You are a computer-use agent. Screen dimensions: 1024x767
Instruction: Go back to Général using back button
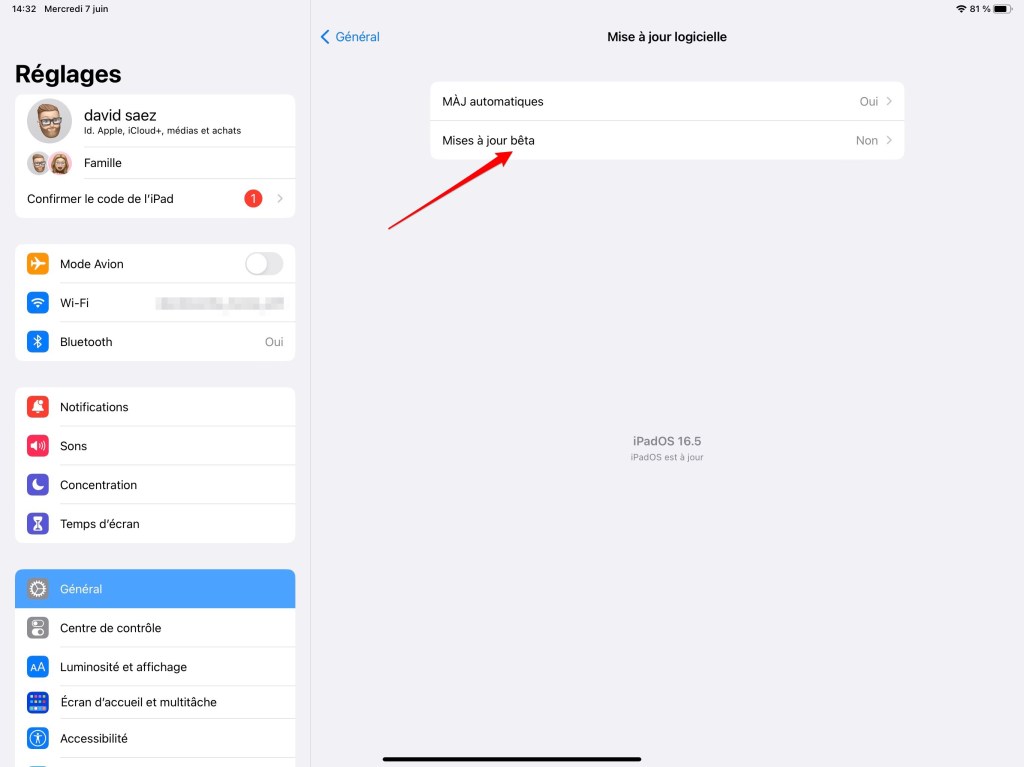point(350,37)
